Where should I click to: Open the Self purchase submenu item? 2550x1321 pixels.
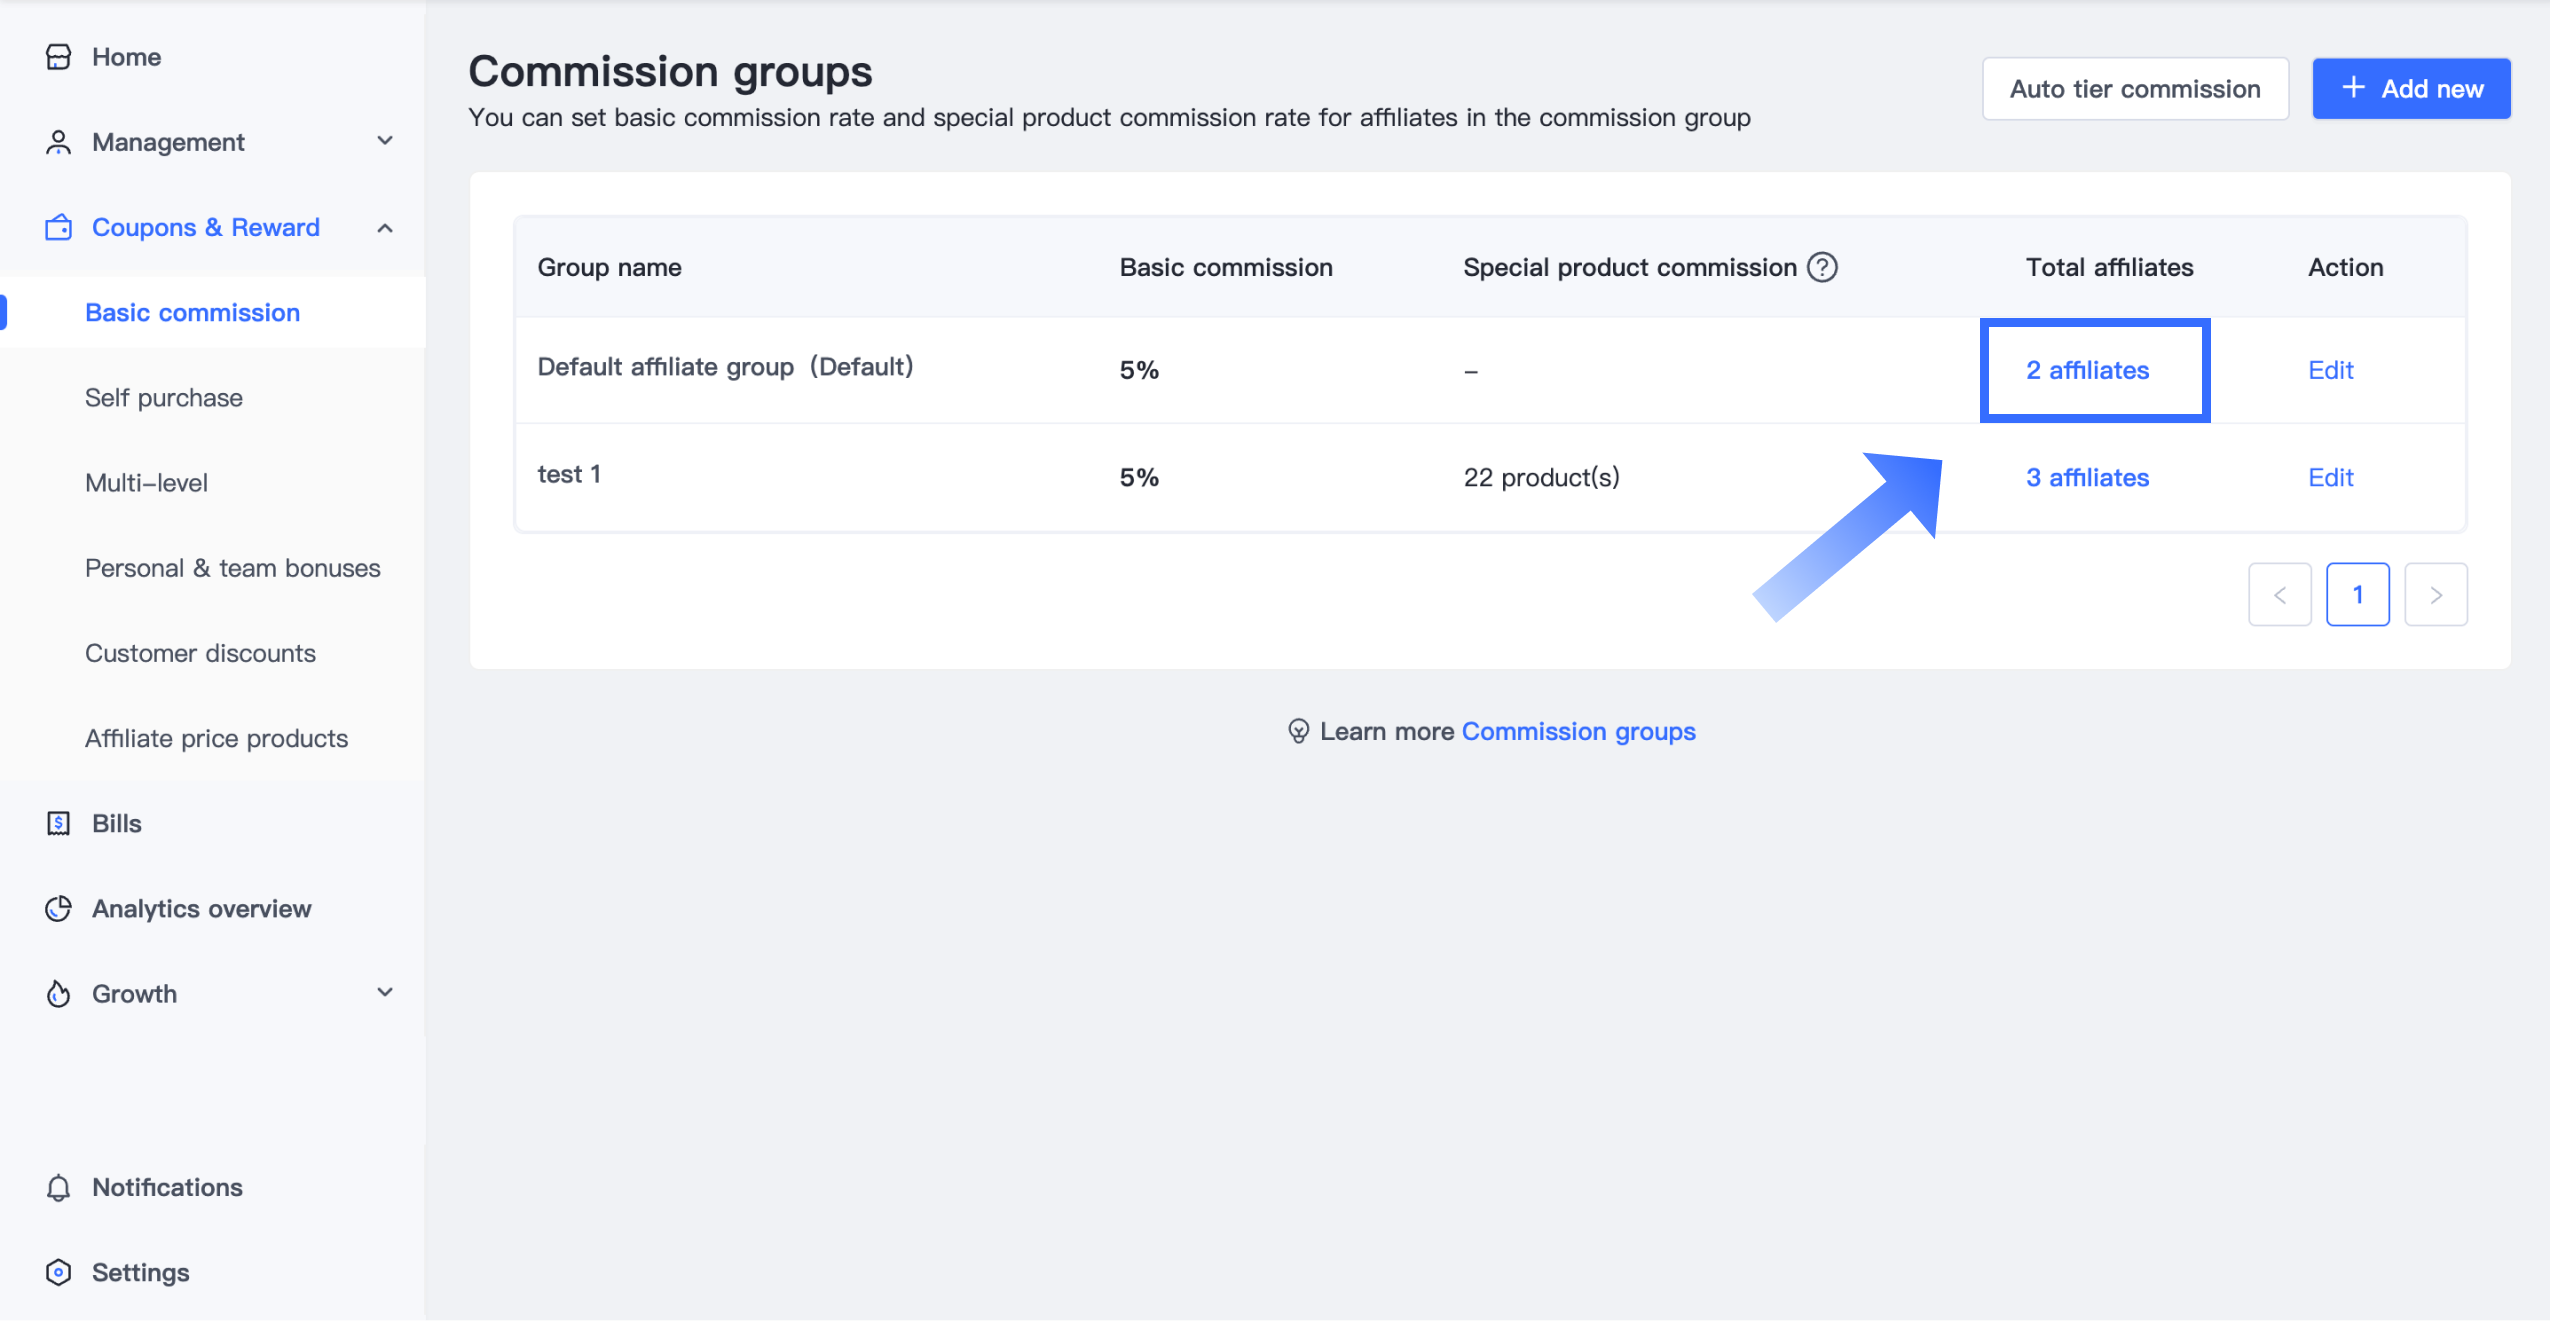click(163, 397)
